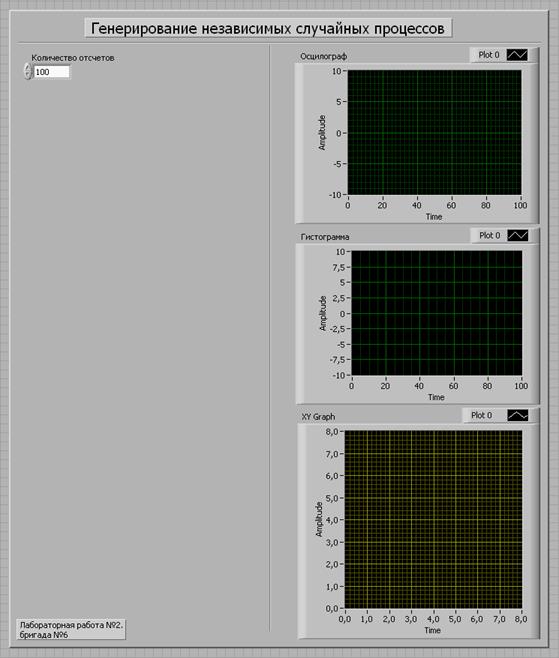Click inside the Осцилограф plot area
Image resolution: width=559 pixels, height=658 pixels.
(434, 133)
